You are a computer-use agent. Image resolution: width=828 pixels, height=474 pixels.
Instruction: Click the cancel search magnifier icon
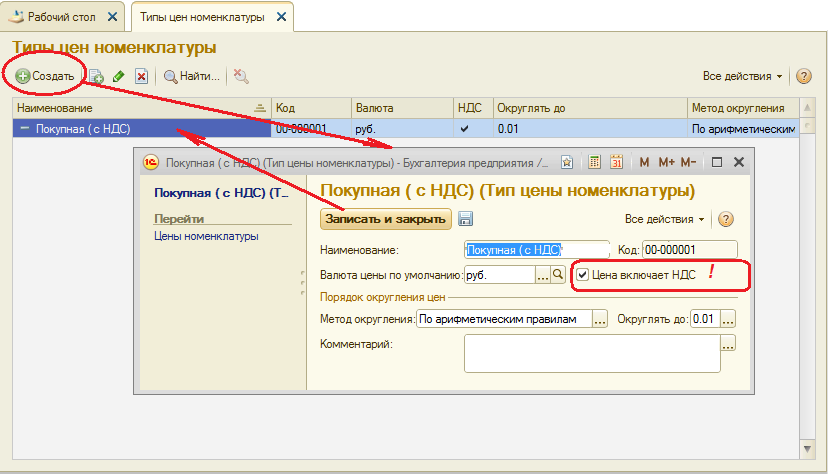[241, 76]
